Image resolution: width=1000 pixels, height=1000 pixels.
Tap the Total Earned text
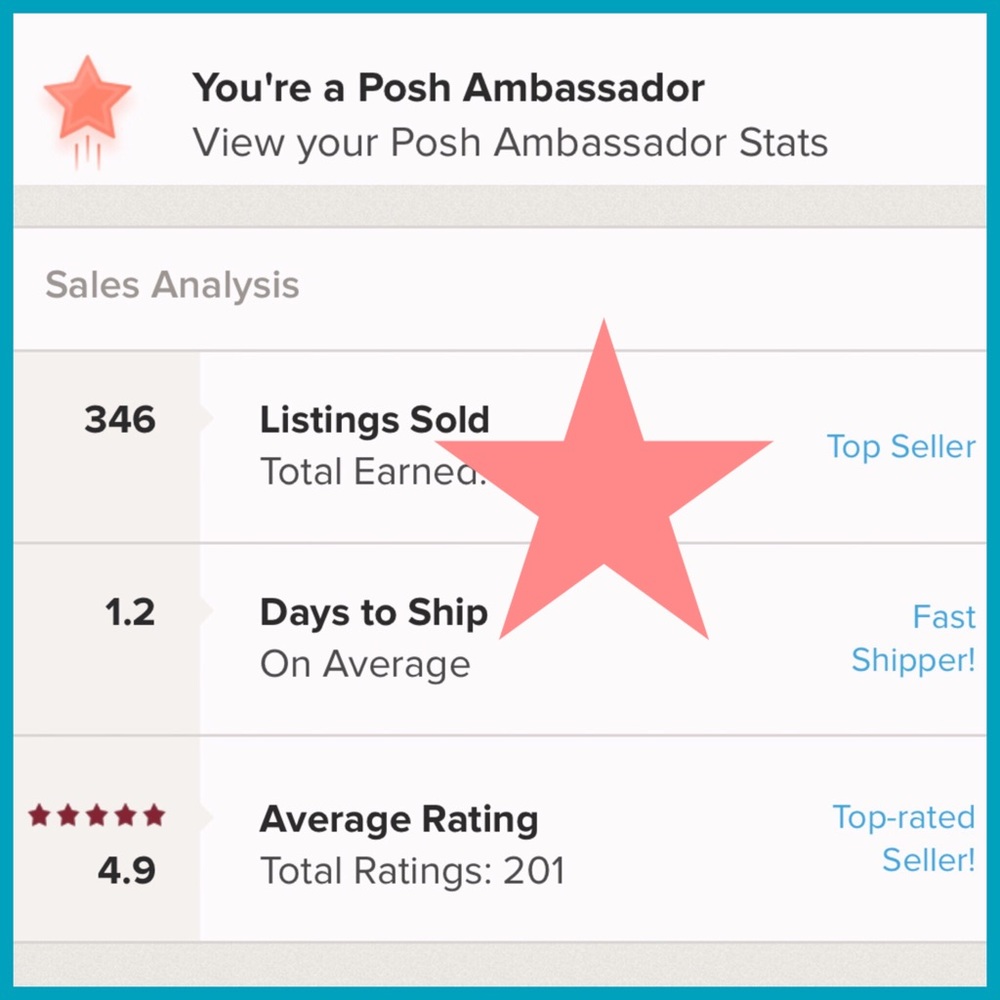(x=370, y=471)
